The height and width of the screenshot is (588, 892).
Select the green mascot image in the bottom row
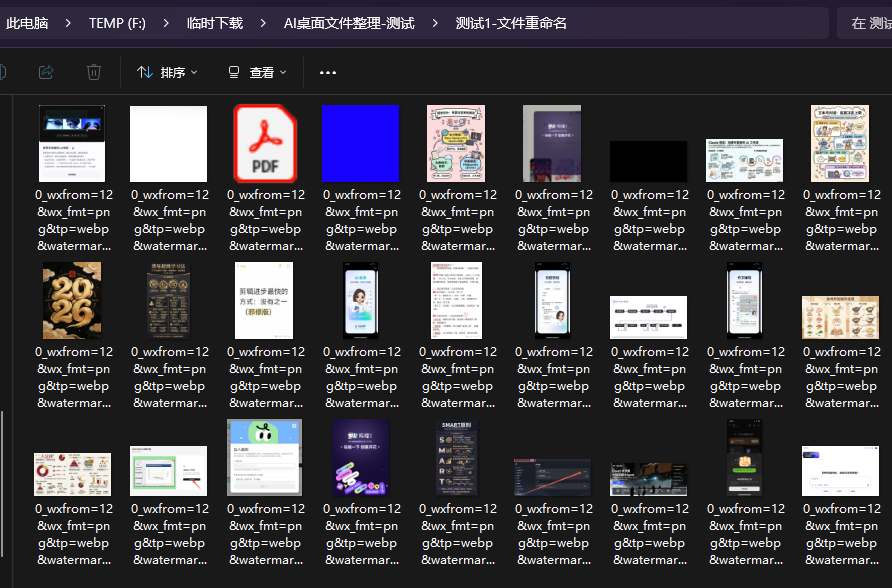click(x=265, y=458)
